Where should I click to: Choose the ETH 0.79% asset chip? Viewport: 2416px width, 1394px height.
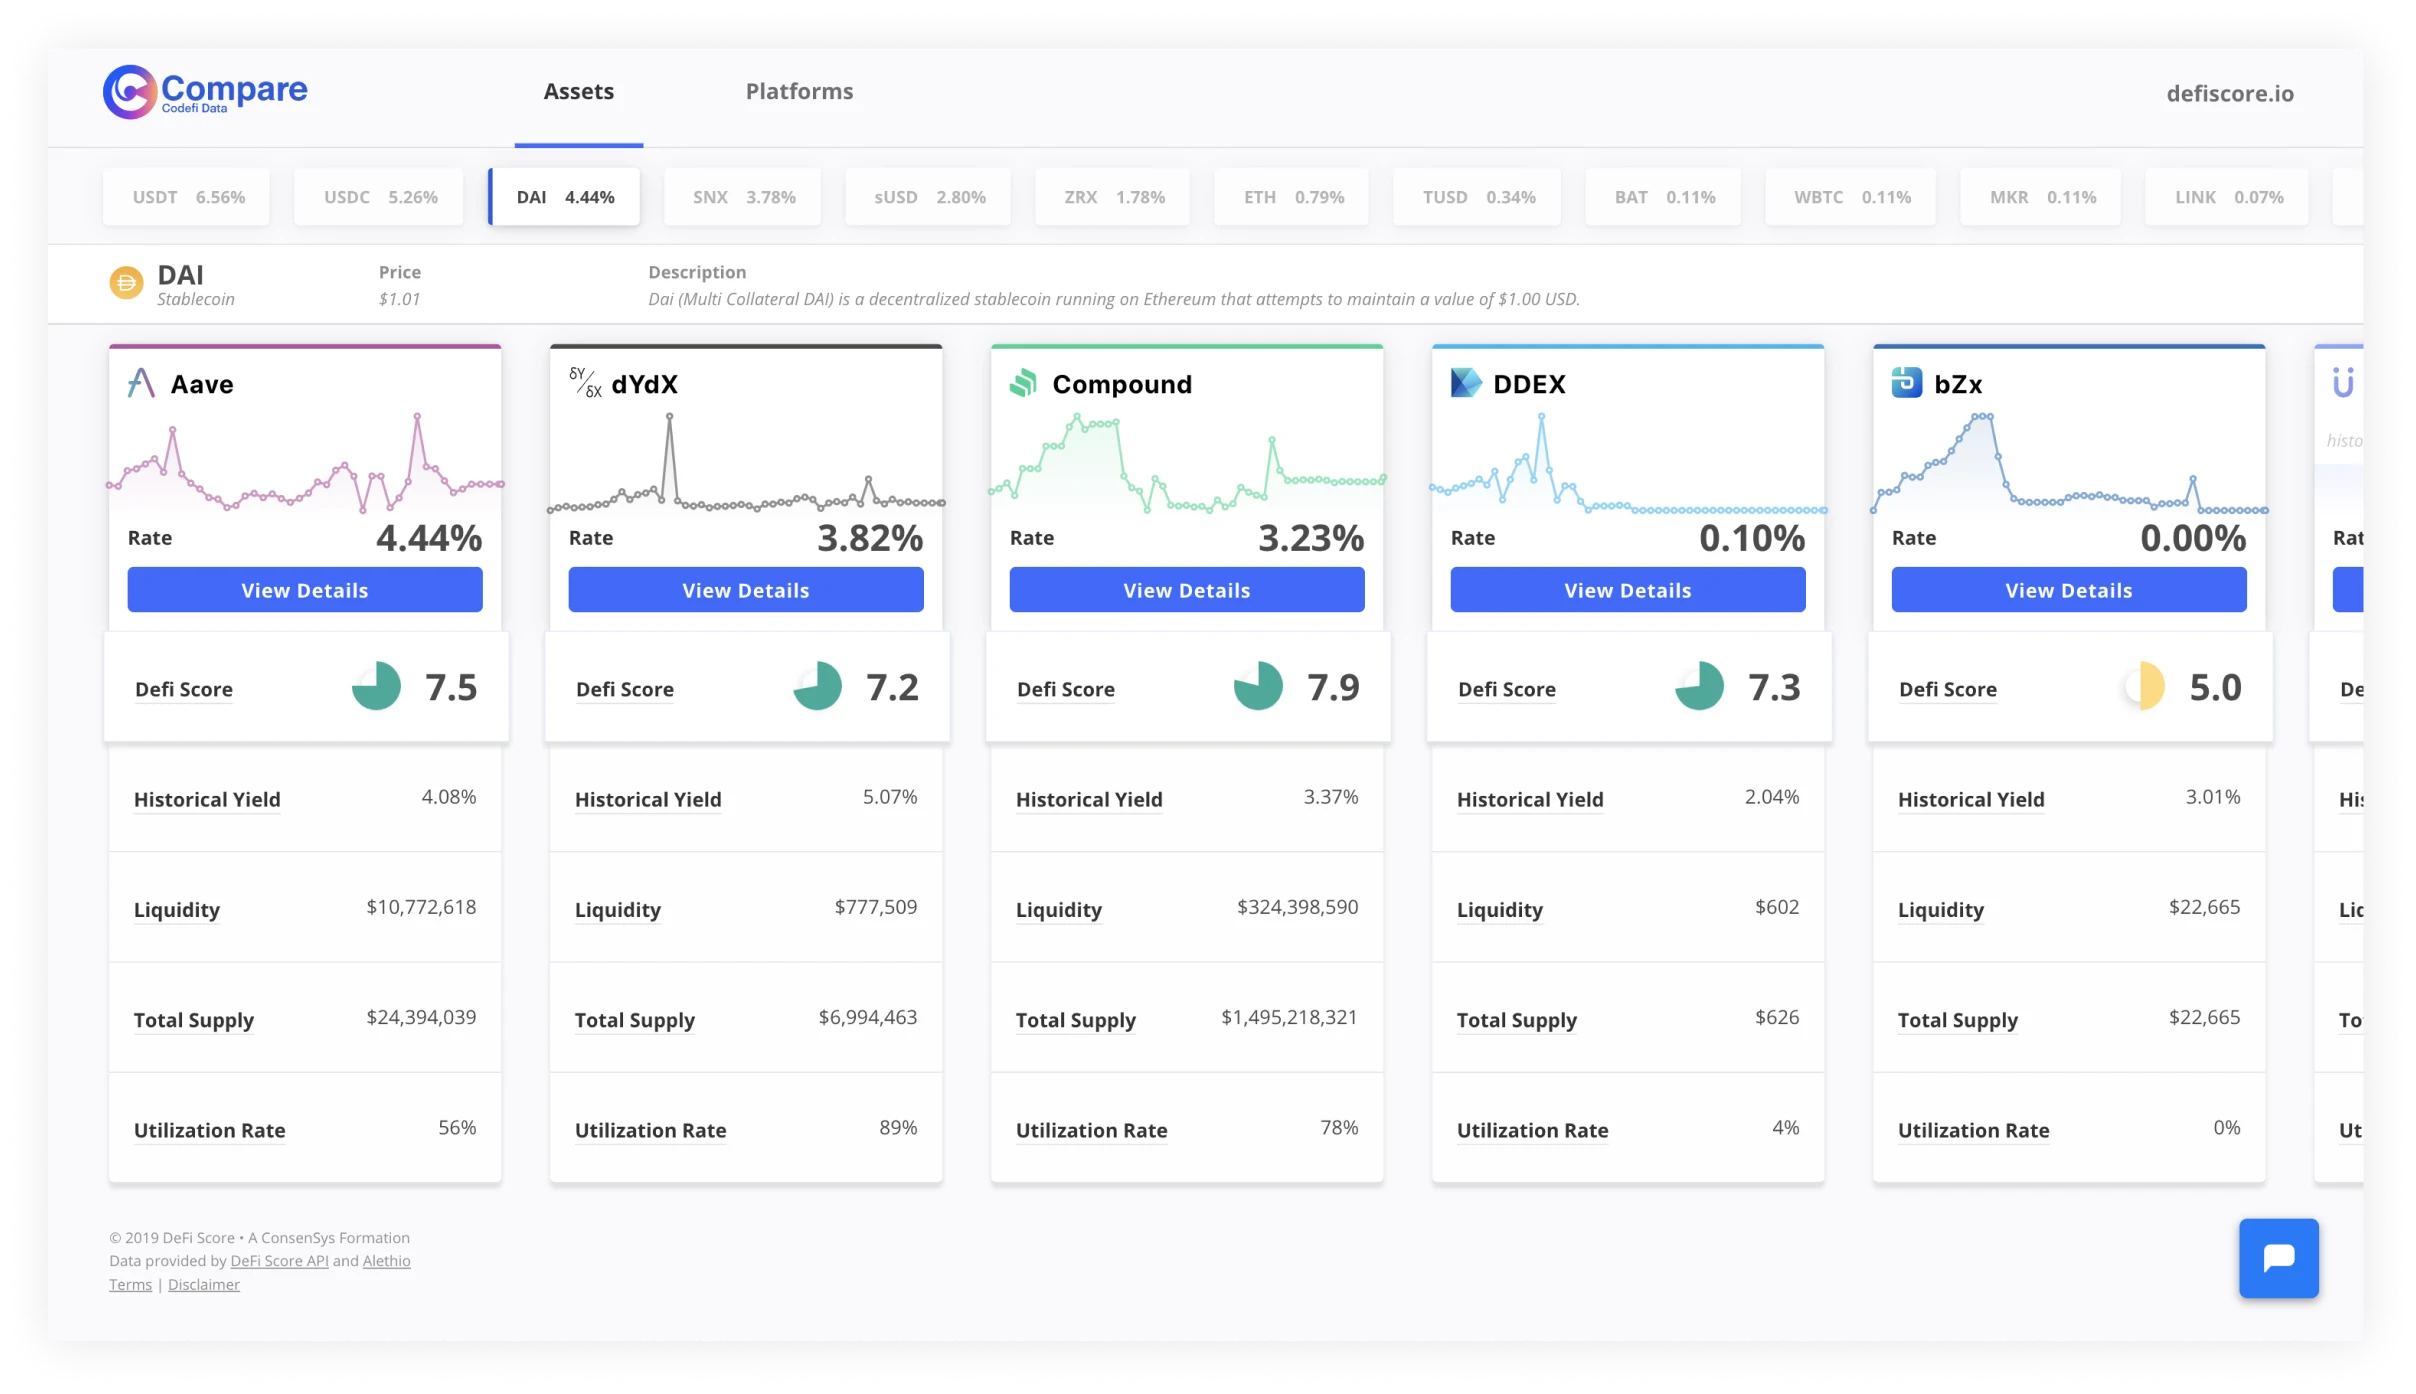click(1292, 197)
